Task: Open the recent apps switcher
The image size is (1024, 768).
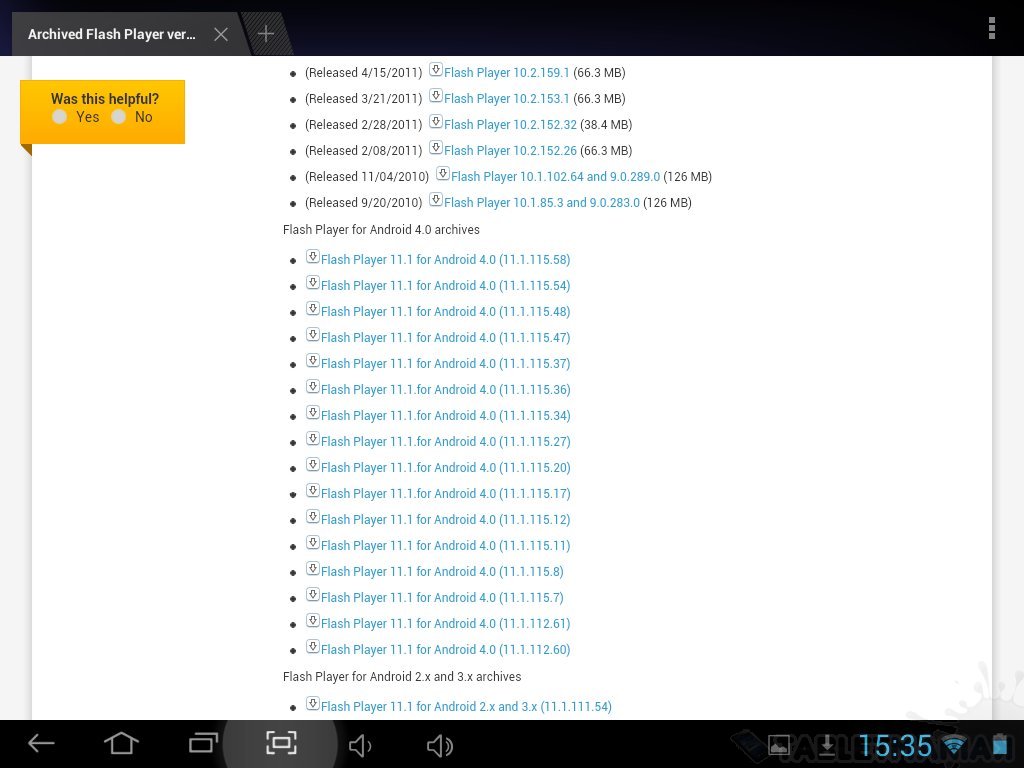Action: (203, 743)
